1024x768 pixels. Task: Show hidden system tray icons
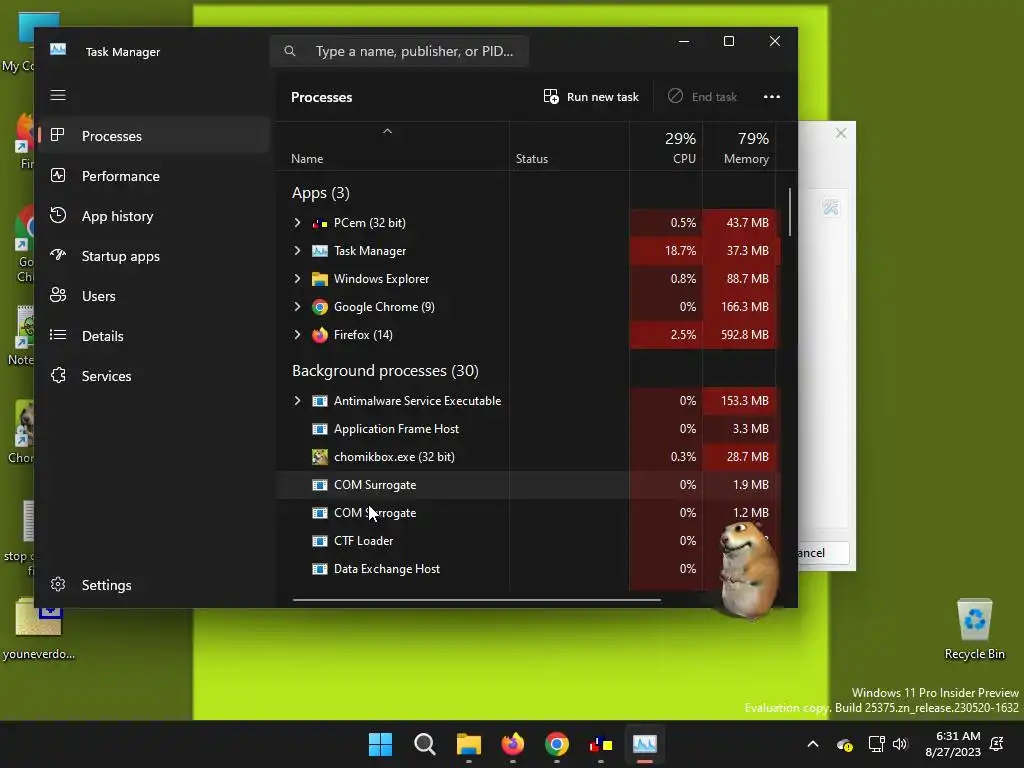pos(813,744)
